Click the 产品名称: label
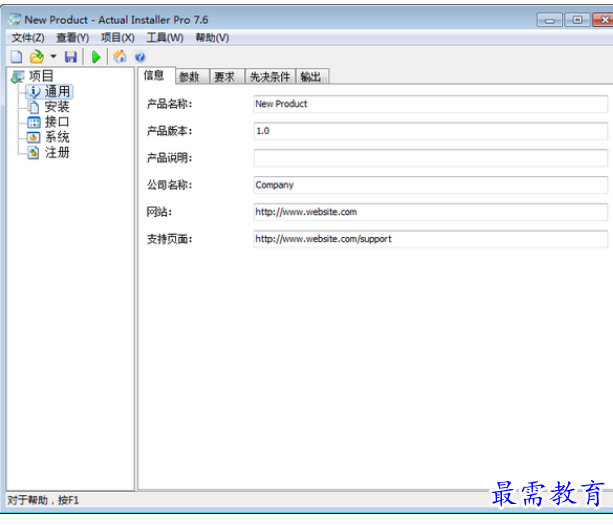This screenshot has height=525, width=613. (169, 104)
